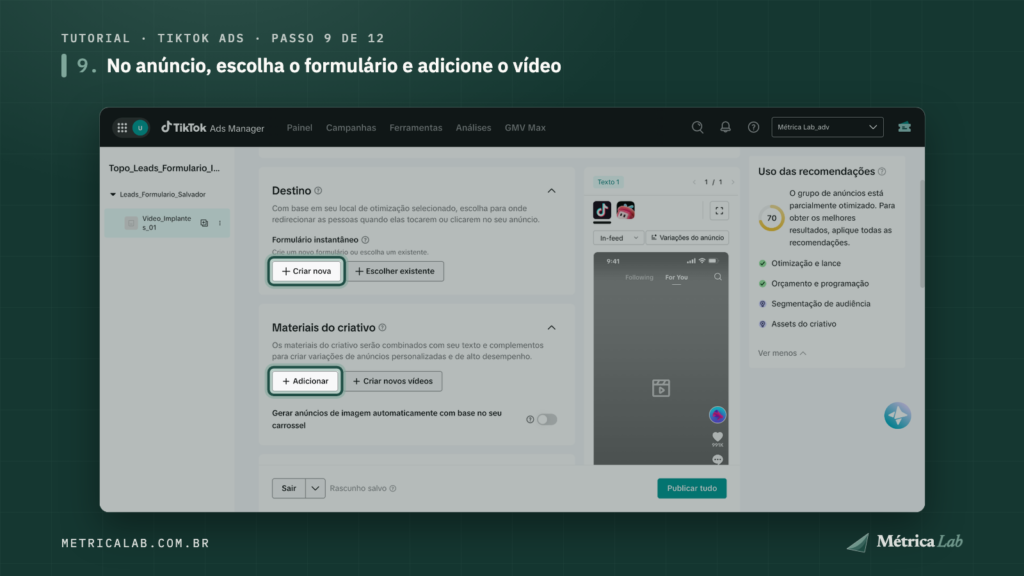This screenshot has height=576, width=1024.
Task: Collapse the Destino section
Action: [x=552, y=191]
